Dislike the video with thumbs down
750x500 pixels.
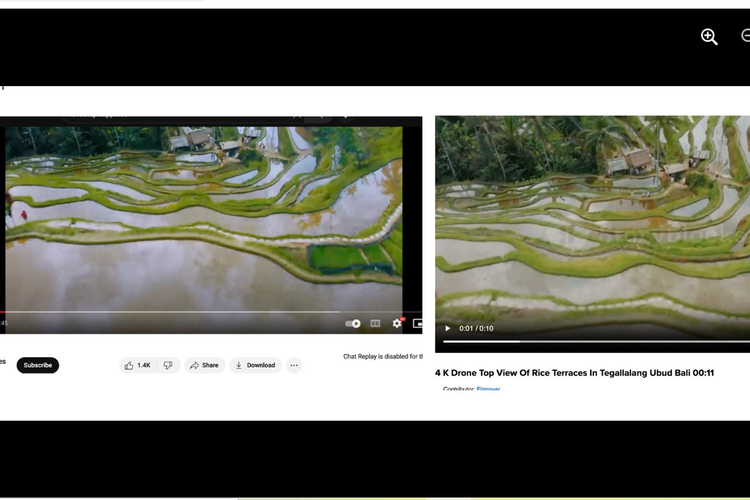tap(168, 365)
